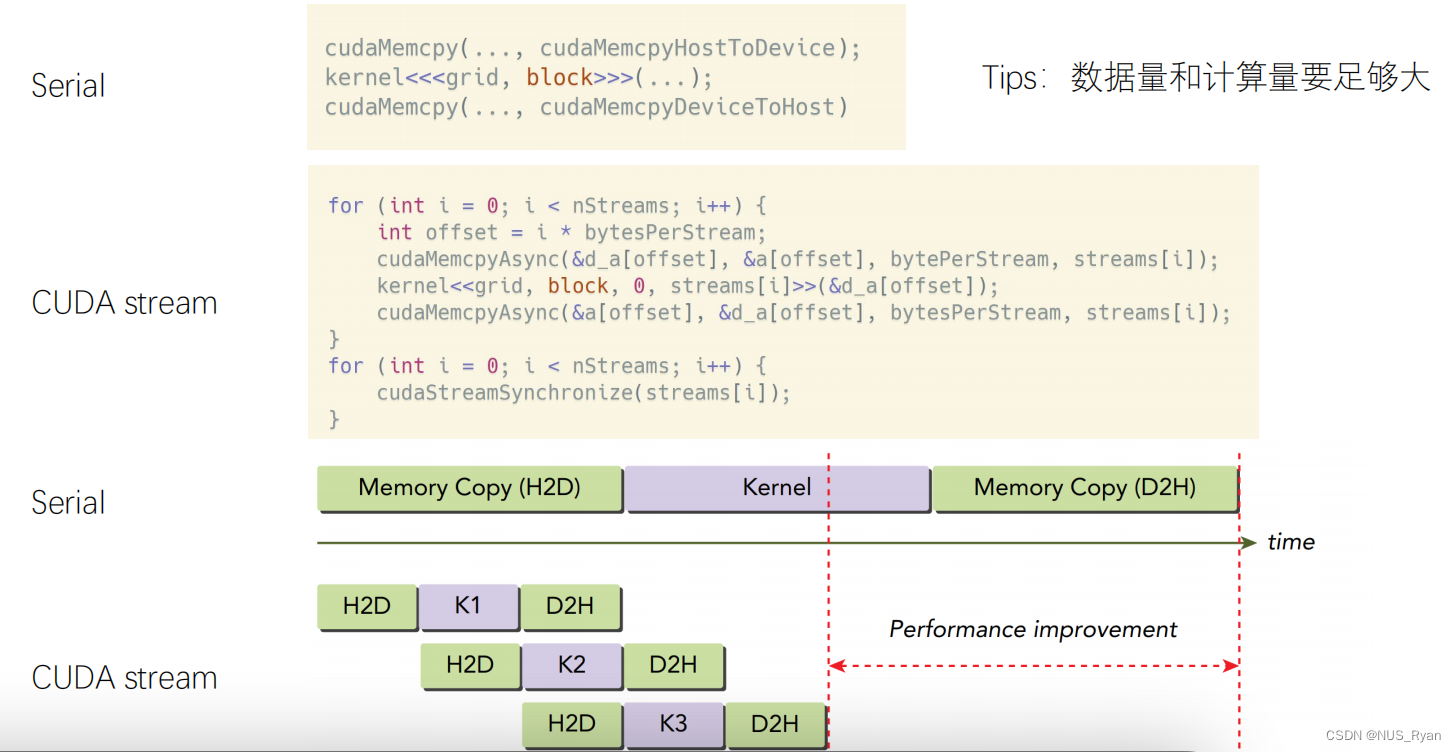Click the kernel<<<grid, block>>>(...) line
This screenshot has height=752, width=1456.
pyautogui.click(x=519, y=77)
